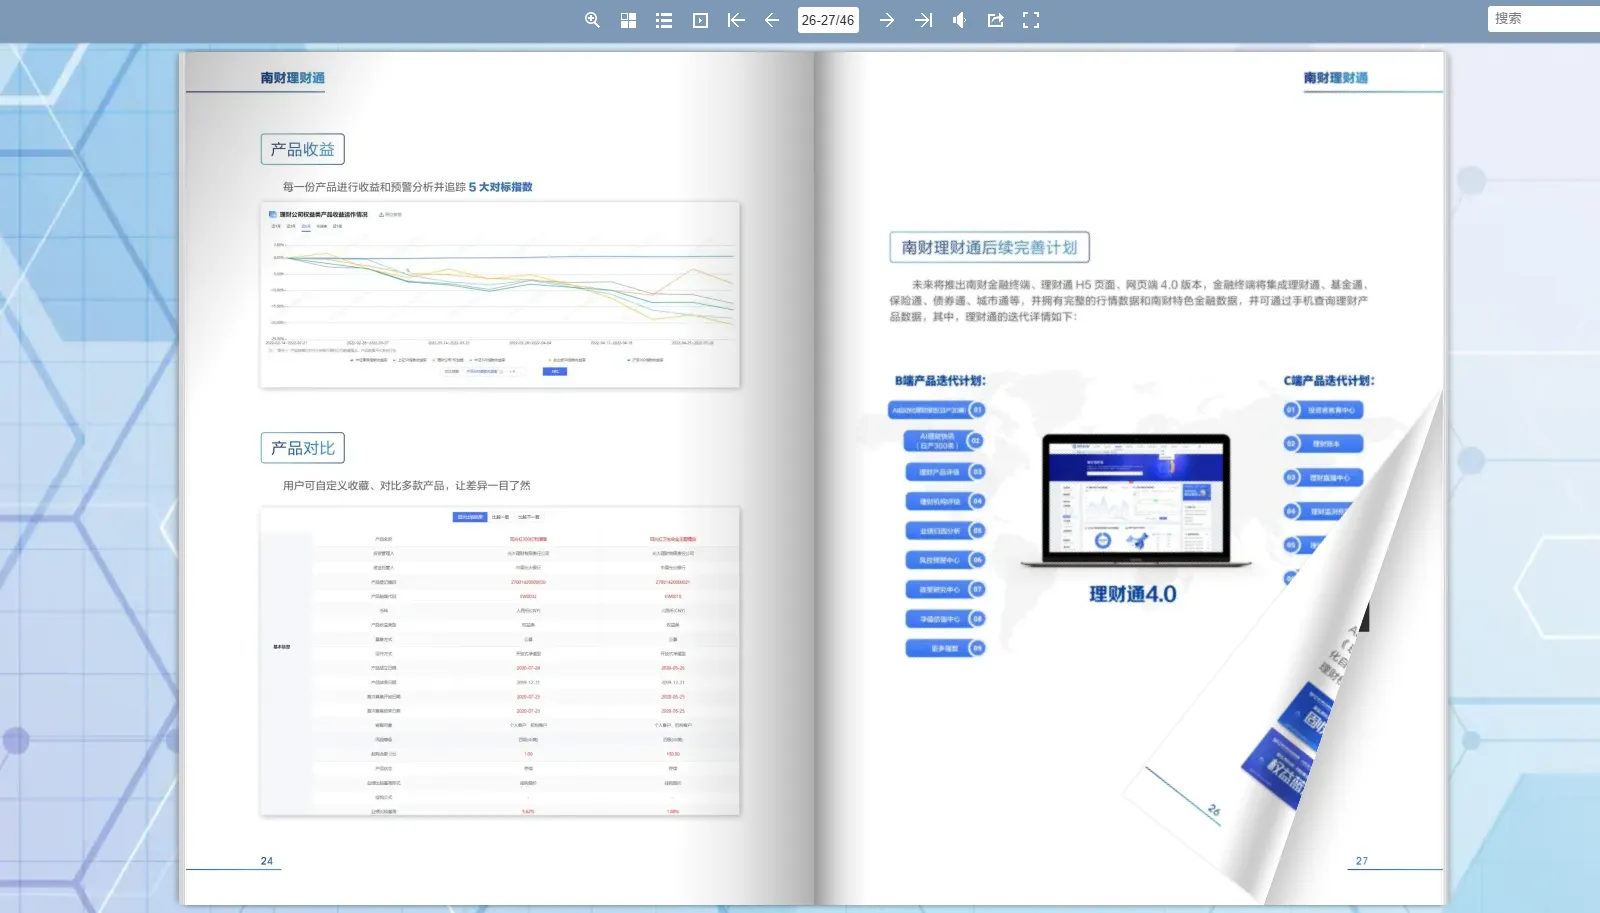1600x913 pixels.
Task: Click the 南财理财通后续完善计划 title box
Action: click(989, 247)
